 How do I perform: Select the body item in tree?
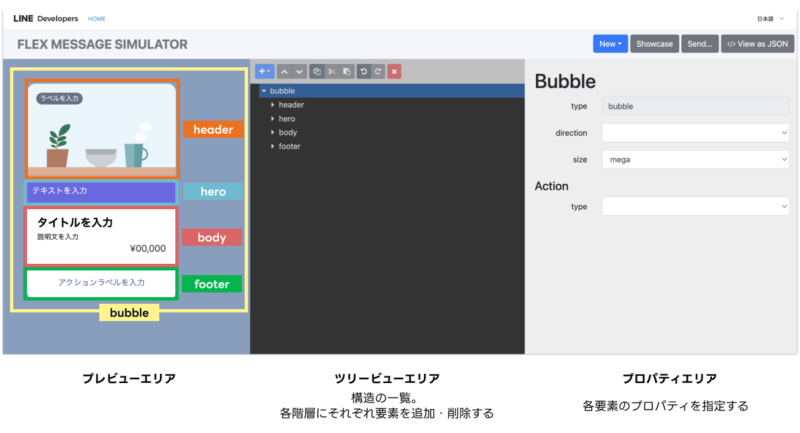pos(287,132)
